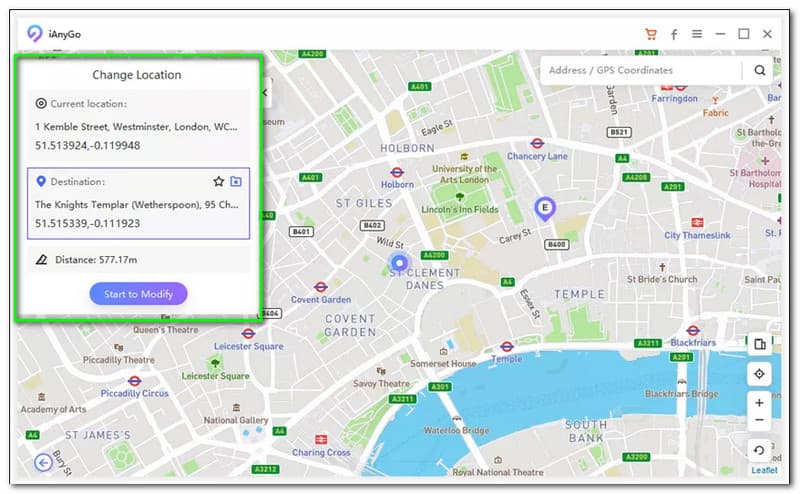Click the St Bride's Church label
Screen dimensions: 800x494
coord(662,279)
